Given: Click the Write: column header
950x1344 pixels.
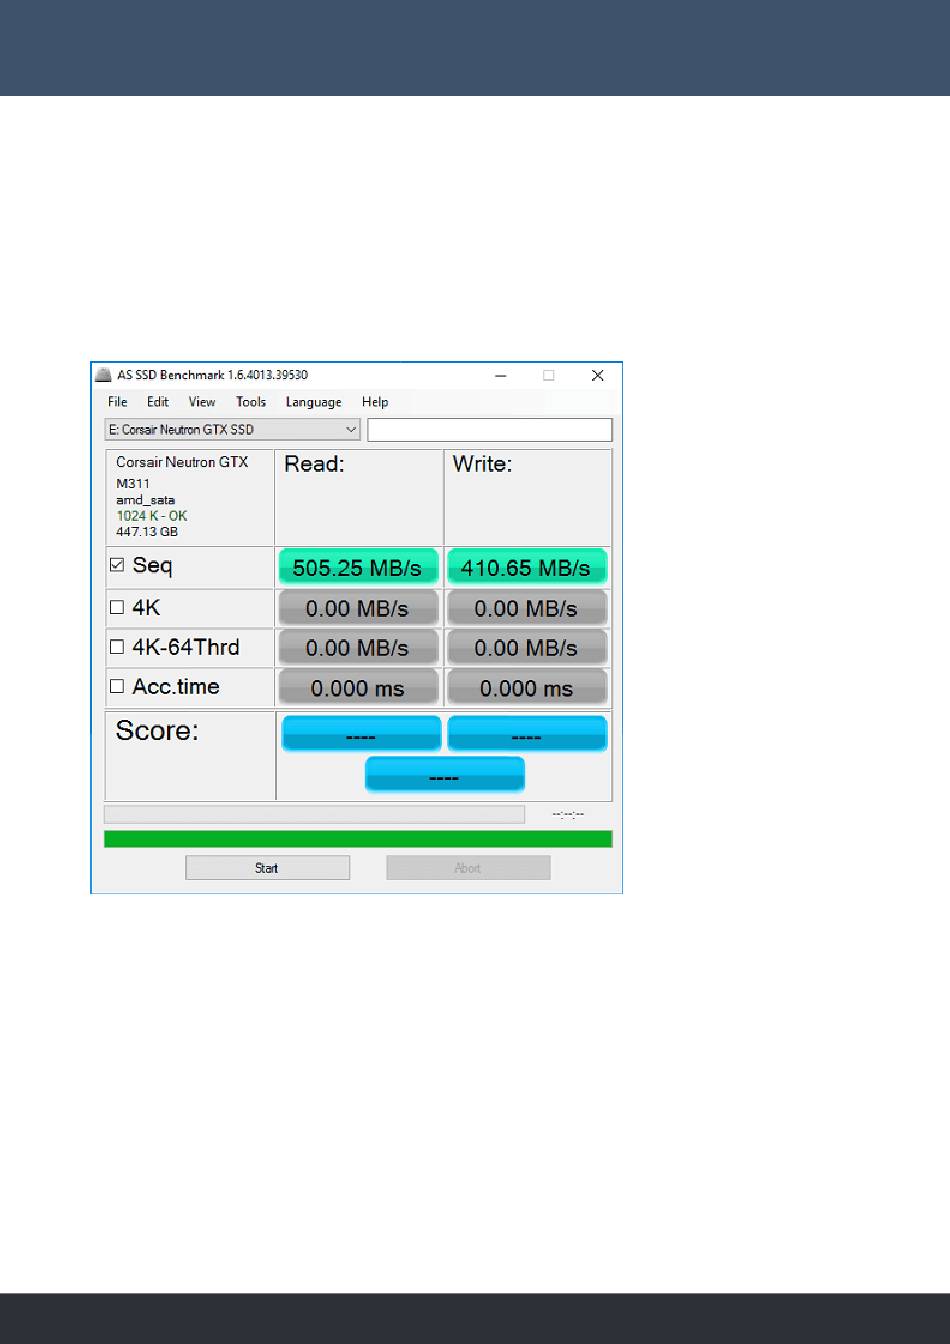Looking at the screenshot, I should point(482,464).
